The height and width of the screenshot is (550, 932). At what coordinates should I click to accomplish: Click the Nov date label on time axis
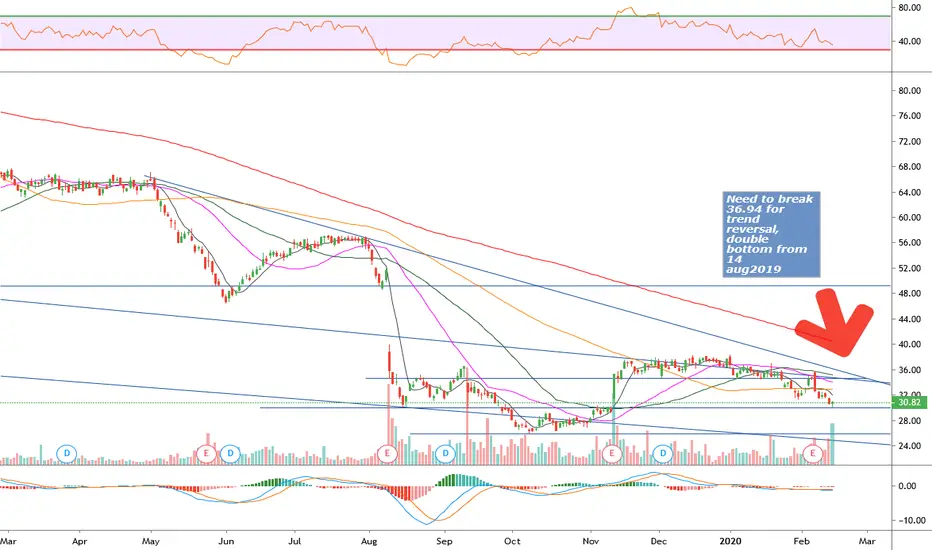pyautogui.click(x=591, y=542)
